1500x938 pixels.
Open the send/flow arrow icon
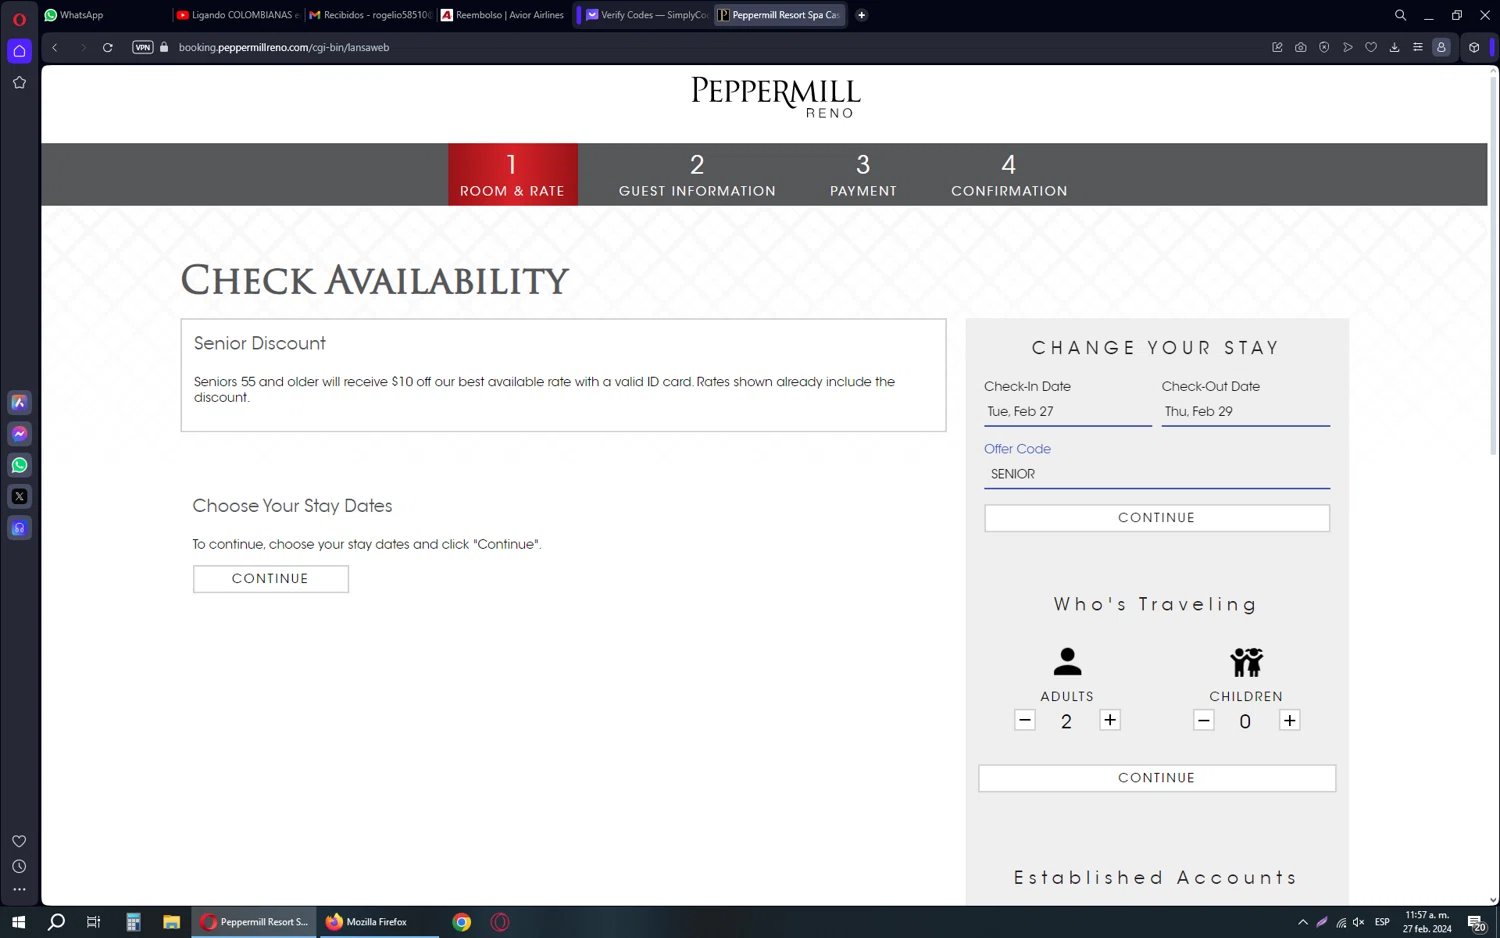point(1348,47)
